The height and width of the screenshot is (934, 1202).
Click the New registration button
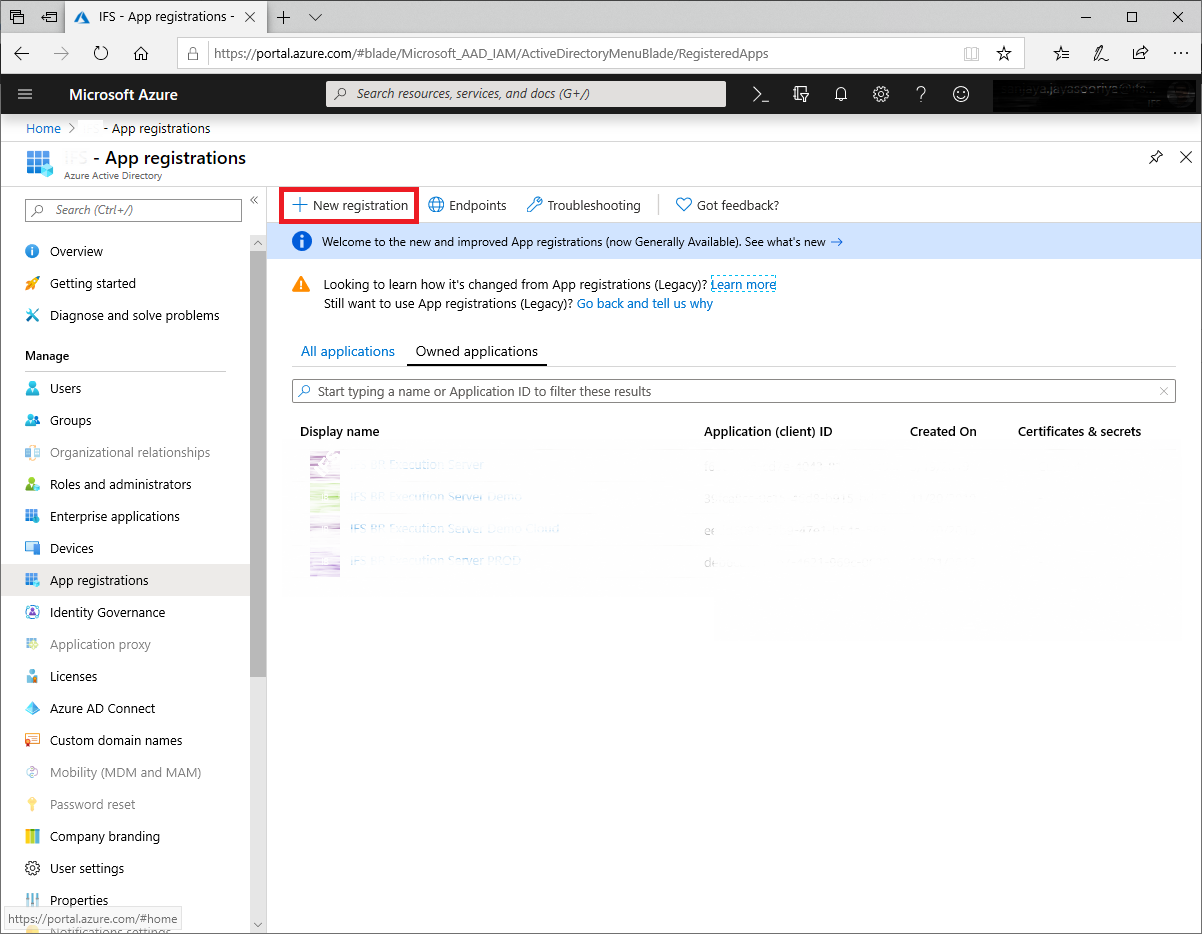point(350,205)
